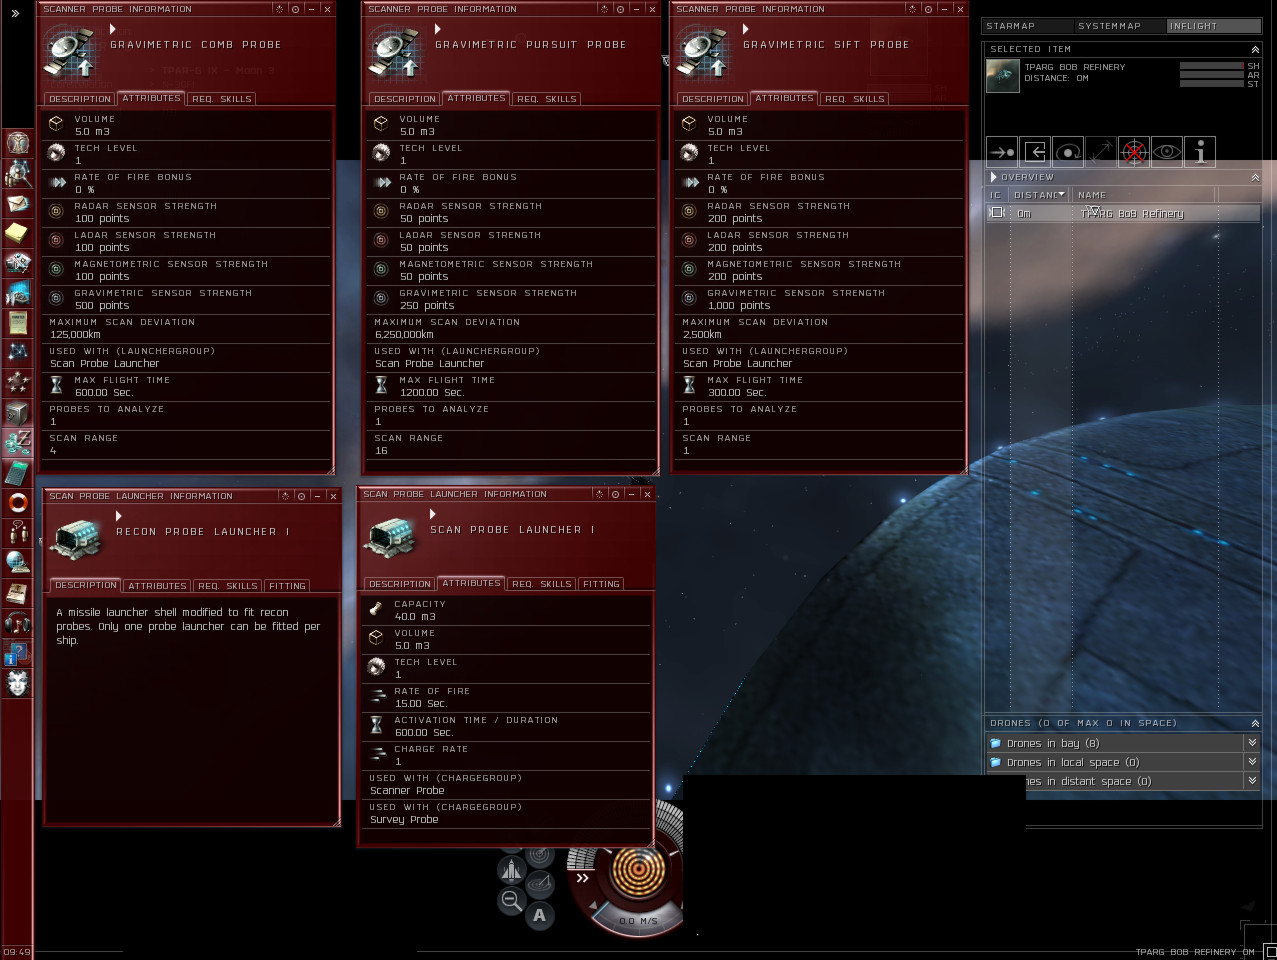Open Fitting tab of Recon Probe Launcher I
1277x960 pixels.
point(287,586)
